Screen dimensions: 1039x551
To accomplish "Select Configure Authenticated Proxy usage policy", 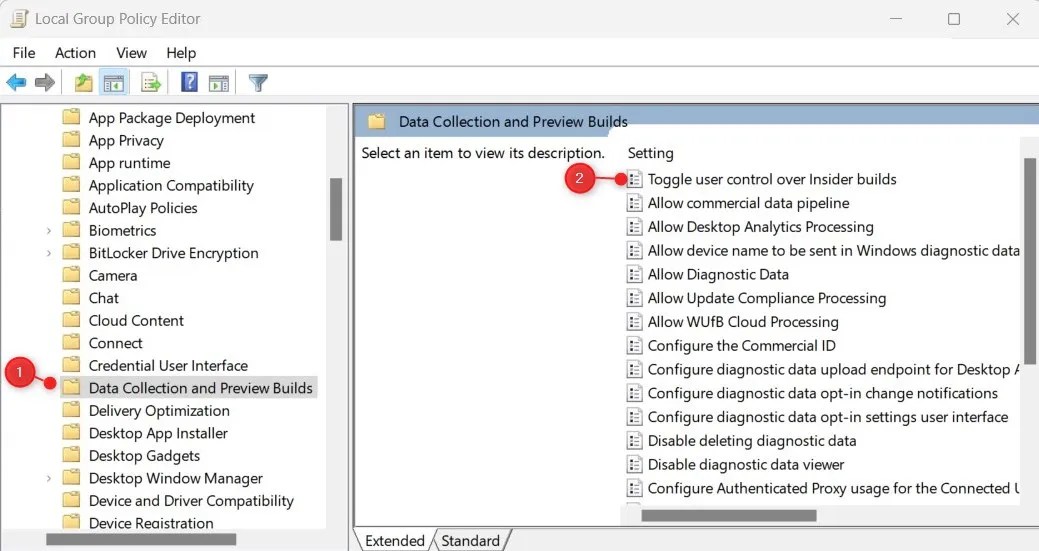I will pos(834,489).
